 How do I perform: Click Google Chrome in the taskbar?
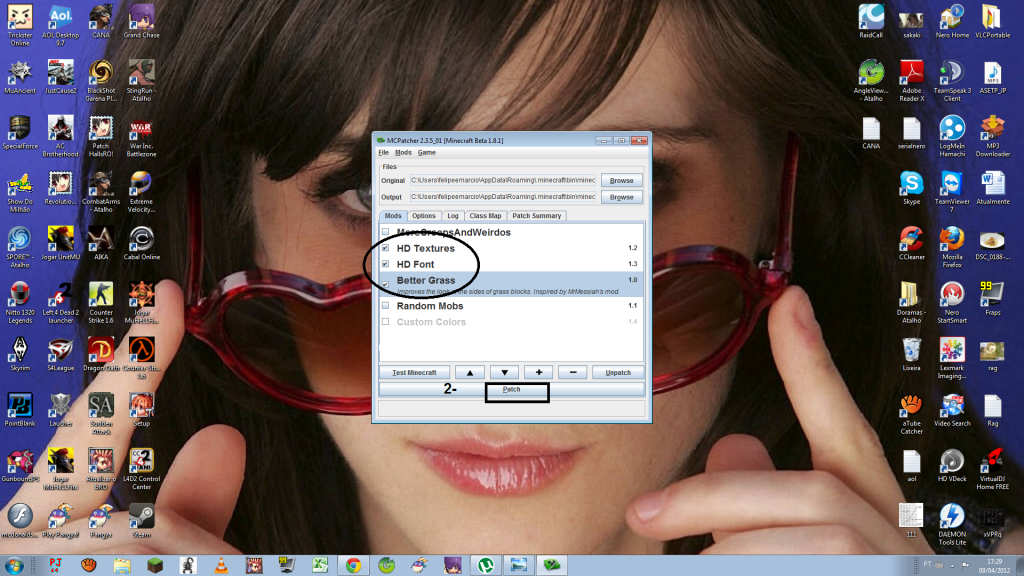[x=353, y=564]
